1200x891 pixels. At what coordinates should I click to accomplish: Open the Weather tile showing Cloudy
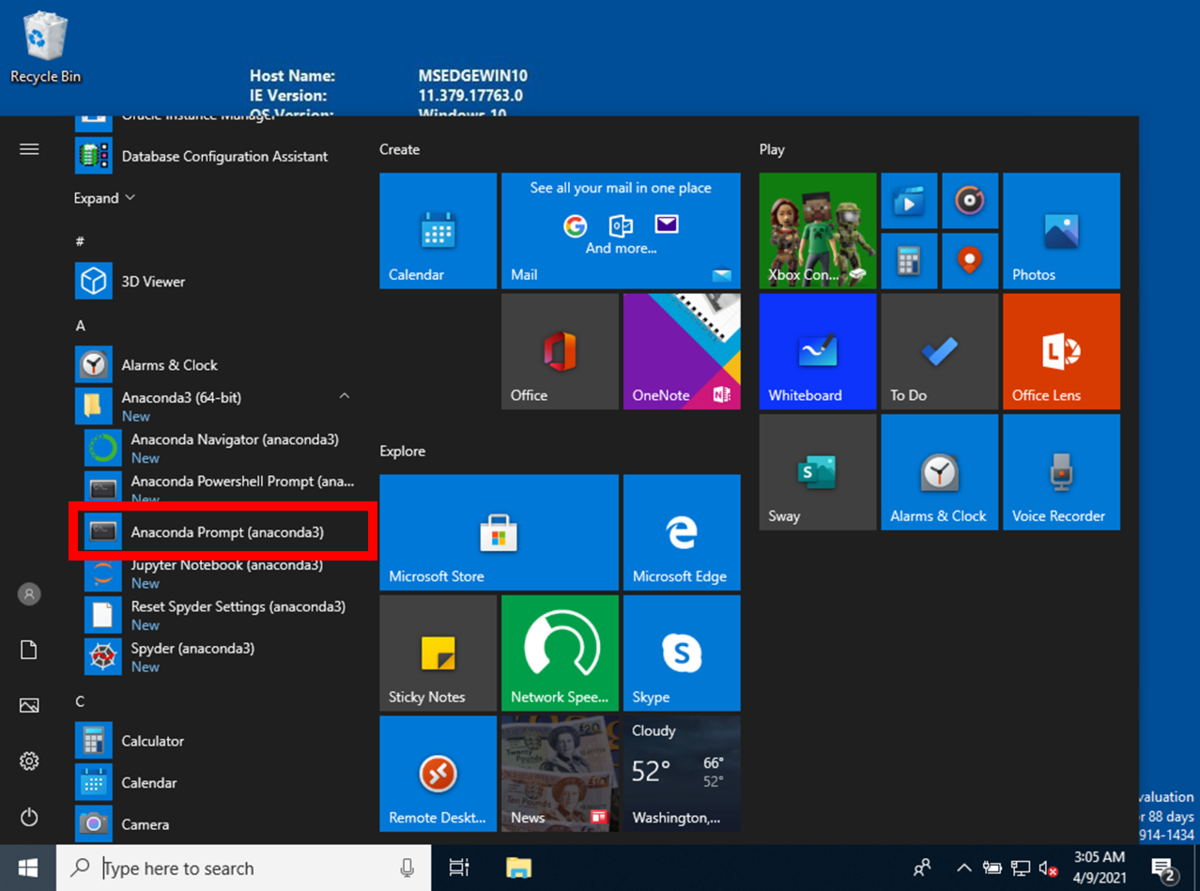pyautogui.click(x=682, y=774)
